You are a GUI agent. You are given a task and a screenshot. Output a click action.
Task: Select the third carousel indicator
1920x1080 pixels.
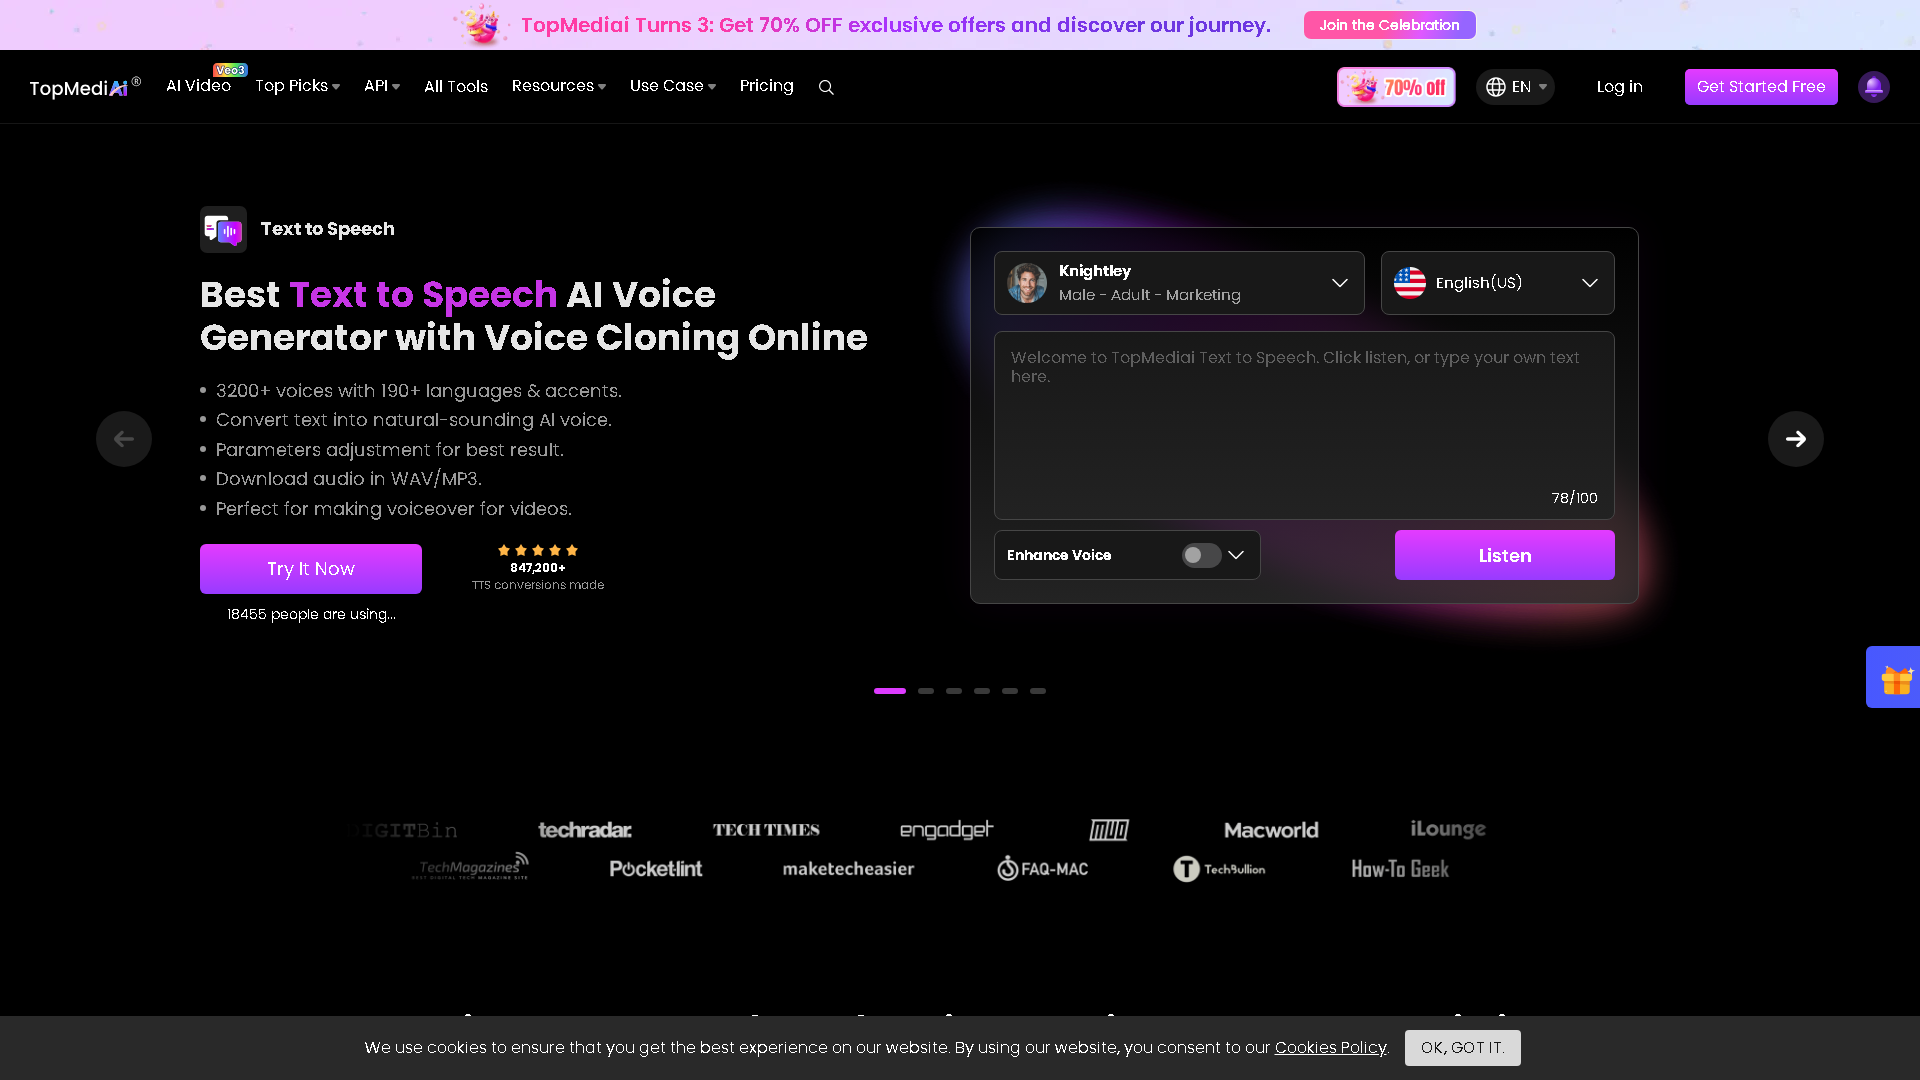pos(954,691)
